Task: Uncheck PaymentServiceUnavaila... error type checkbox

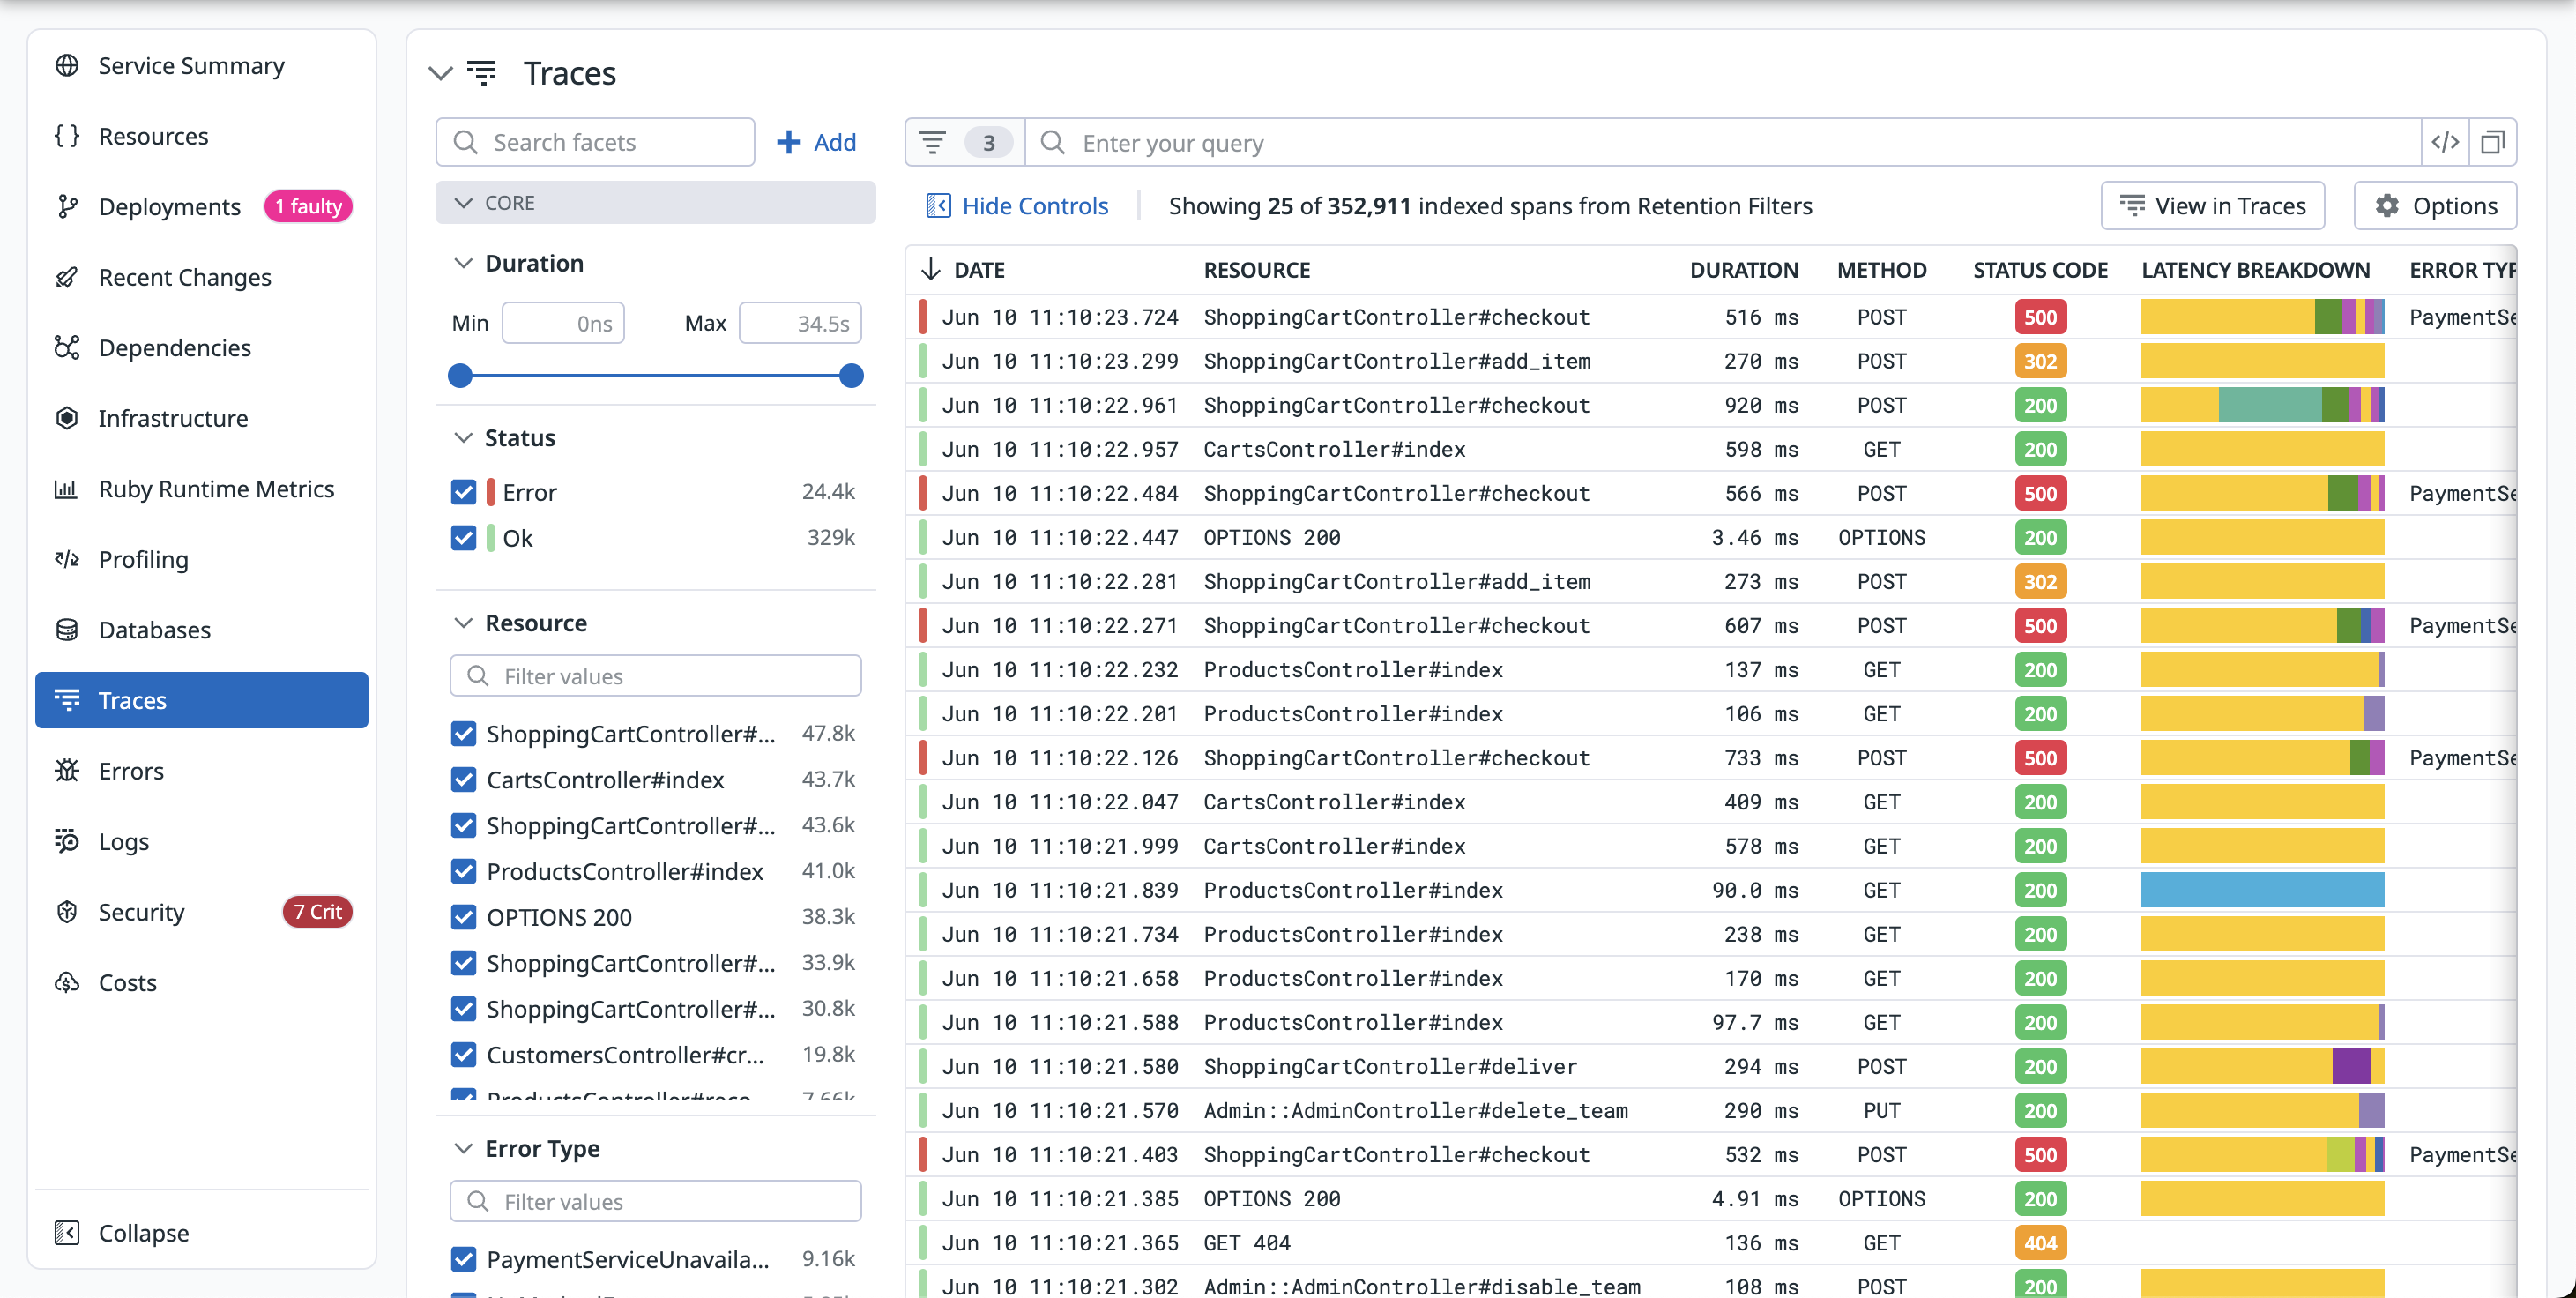Action: coord(463,1260)
